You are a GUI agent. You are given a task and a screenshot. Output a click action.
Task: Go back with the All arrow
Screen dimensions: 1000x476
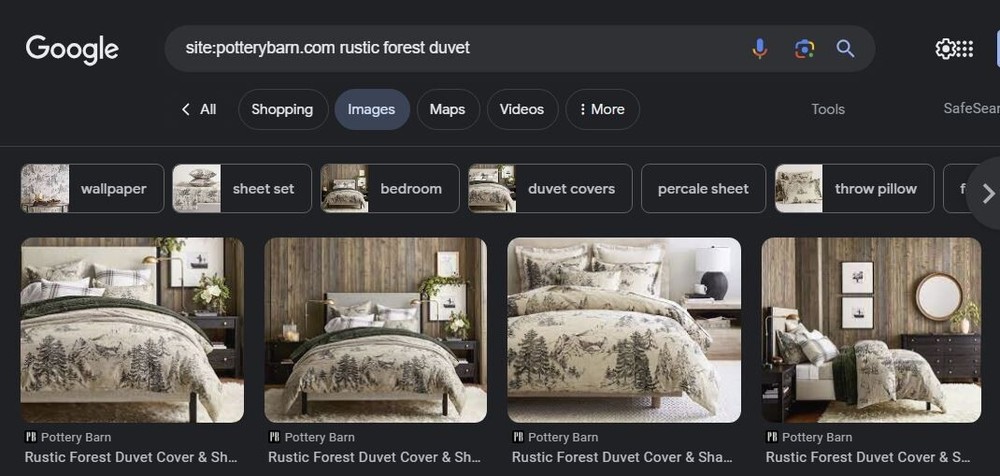(198, 109)
